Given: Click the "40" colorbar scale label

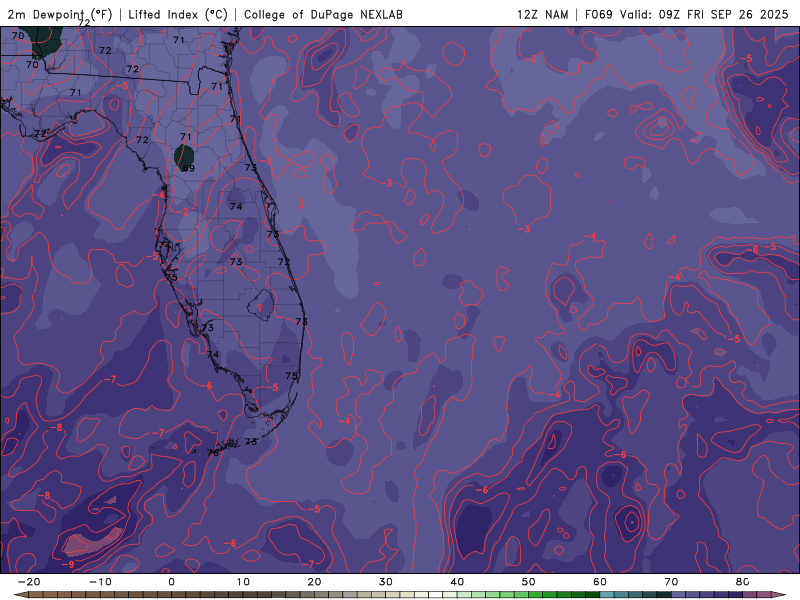Looking at the screenshot, I should [x=457, y=582].
